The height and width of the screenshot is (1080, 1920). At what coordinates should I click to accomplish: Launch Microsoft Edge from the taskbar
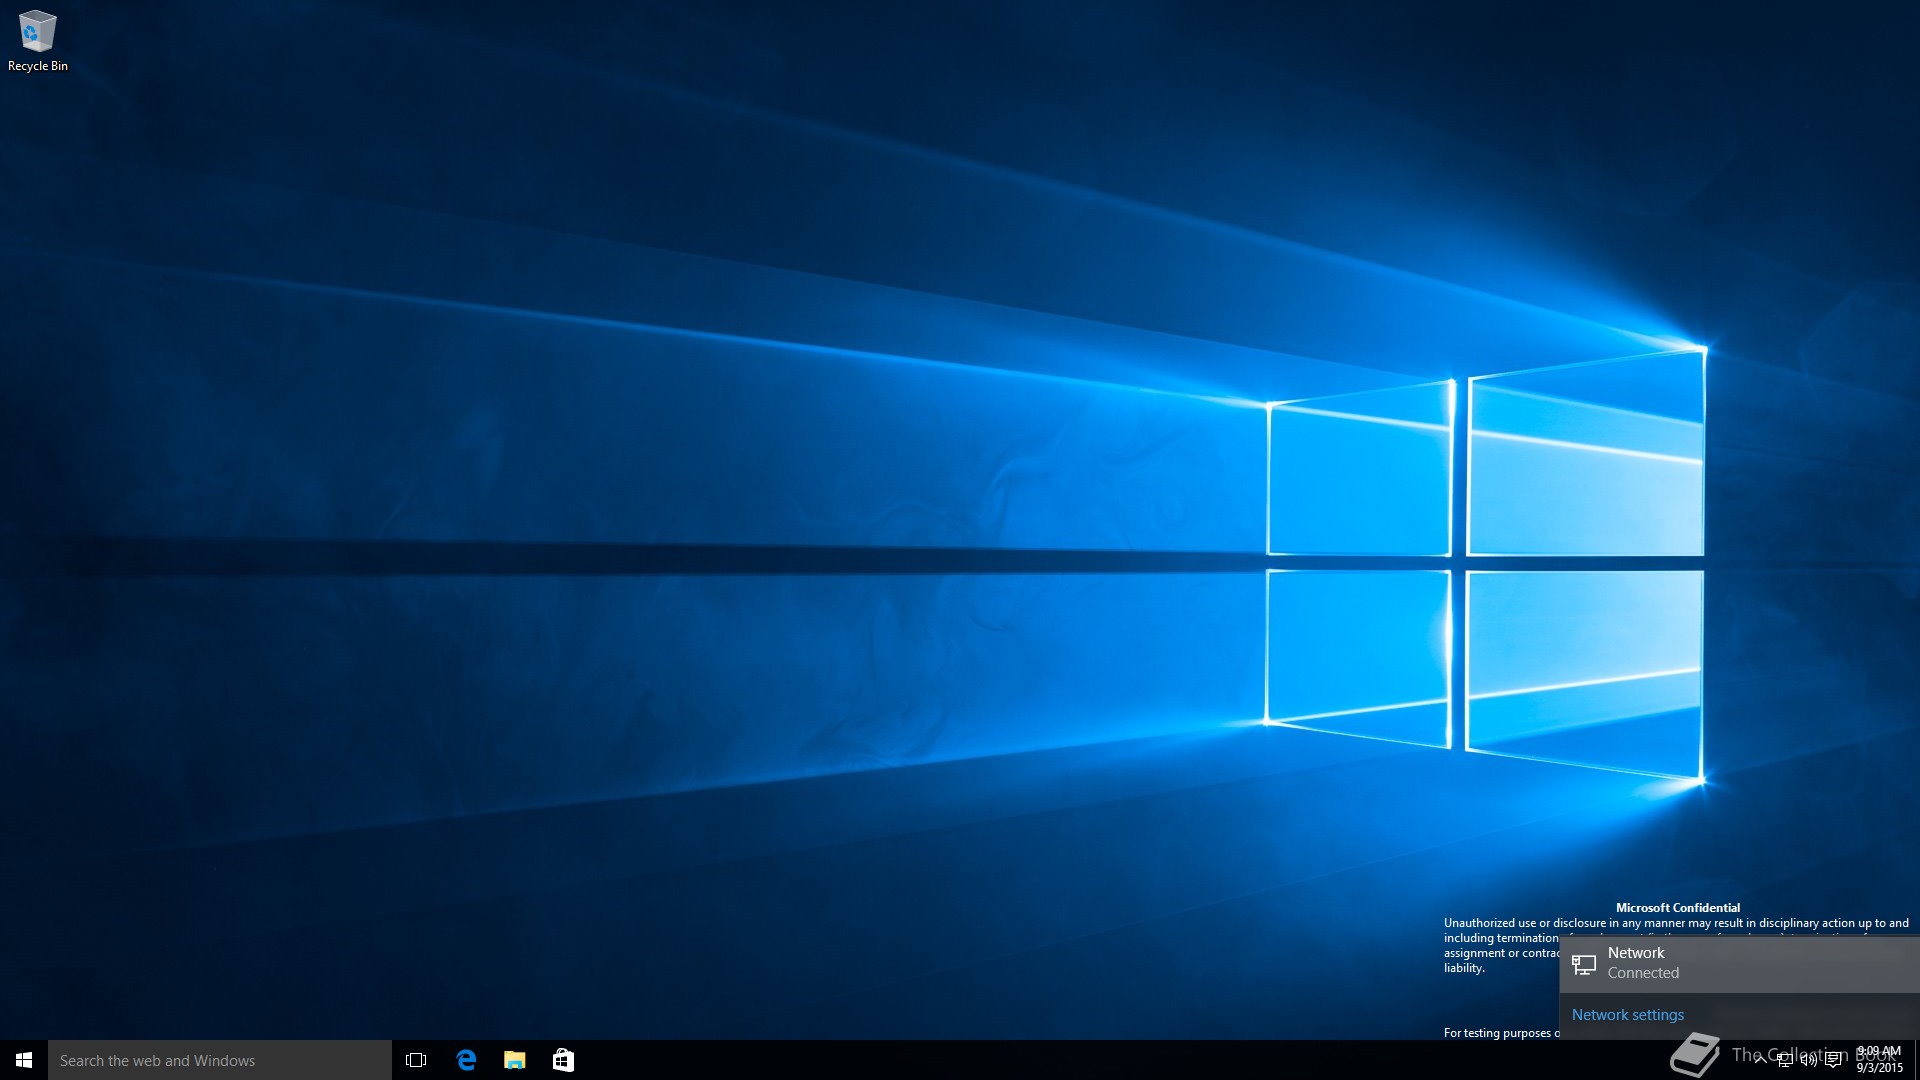click(x=466, y=1060)
